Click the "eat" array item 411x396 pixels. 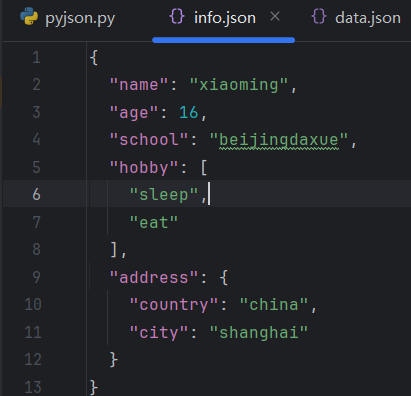click(154, 222)
